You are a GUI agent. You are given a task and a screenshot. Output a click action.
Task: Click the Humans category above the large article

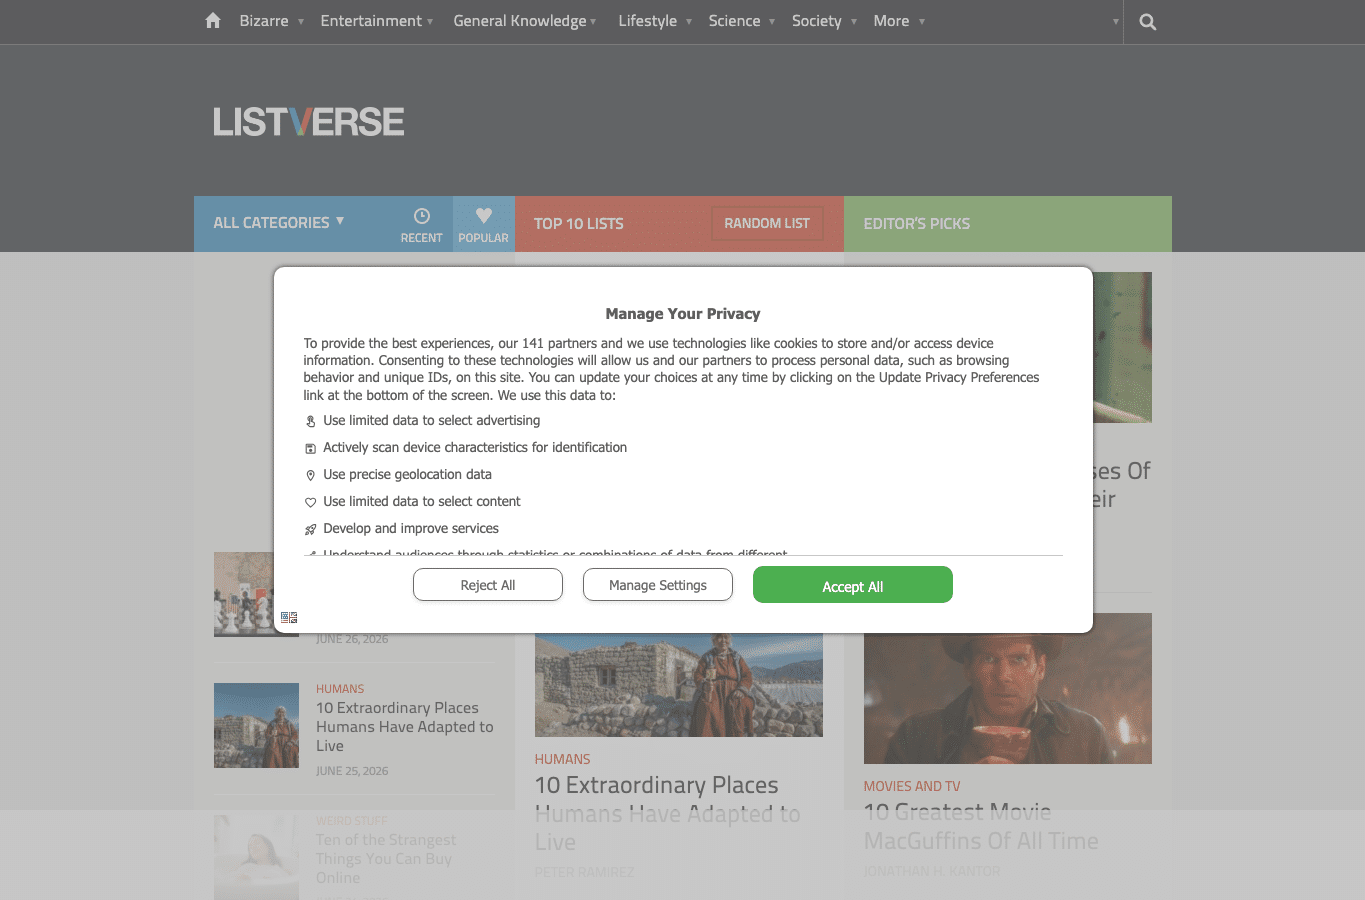[563, 759]
